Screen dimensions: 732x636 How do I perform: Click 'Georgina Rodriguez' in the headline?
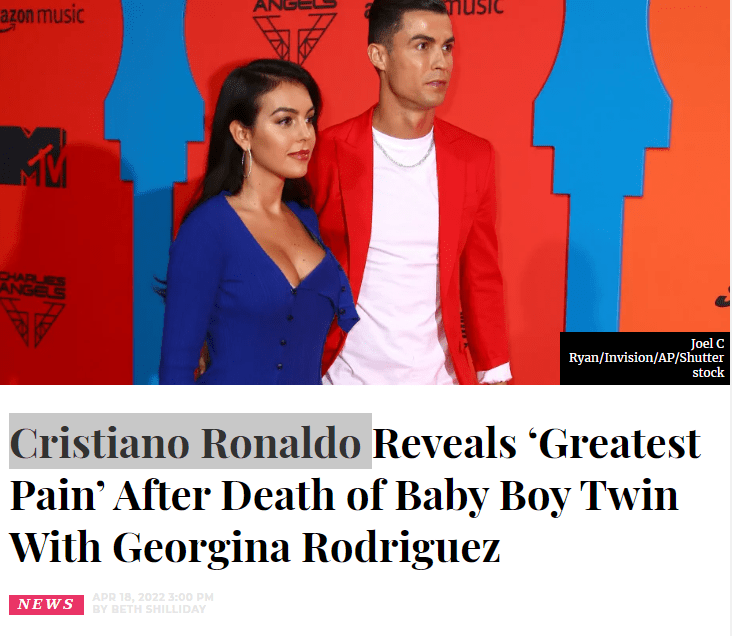point(307,547)
